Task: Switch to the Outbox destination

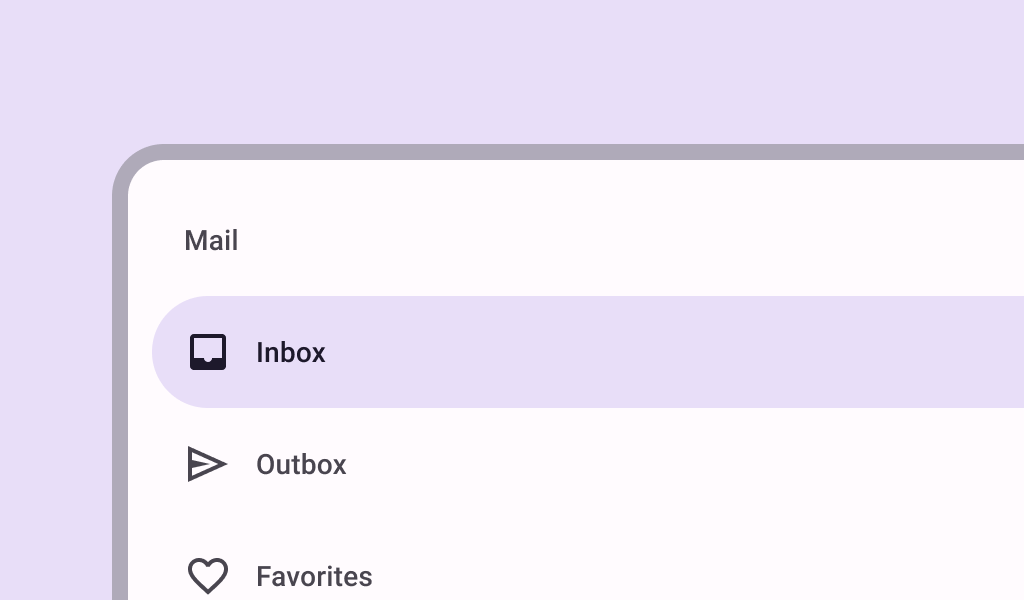Action: coord(588,464)
